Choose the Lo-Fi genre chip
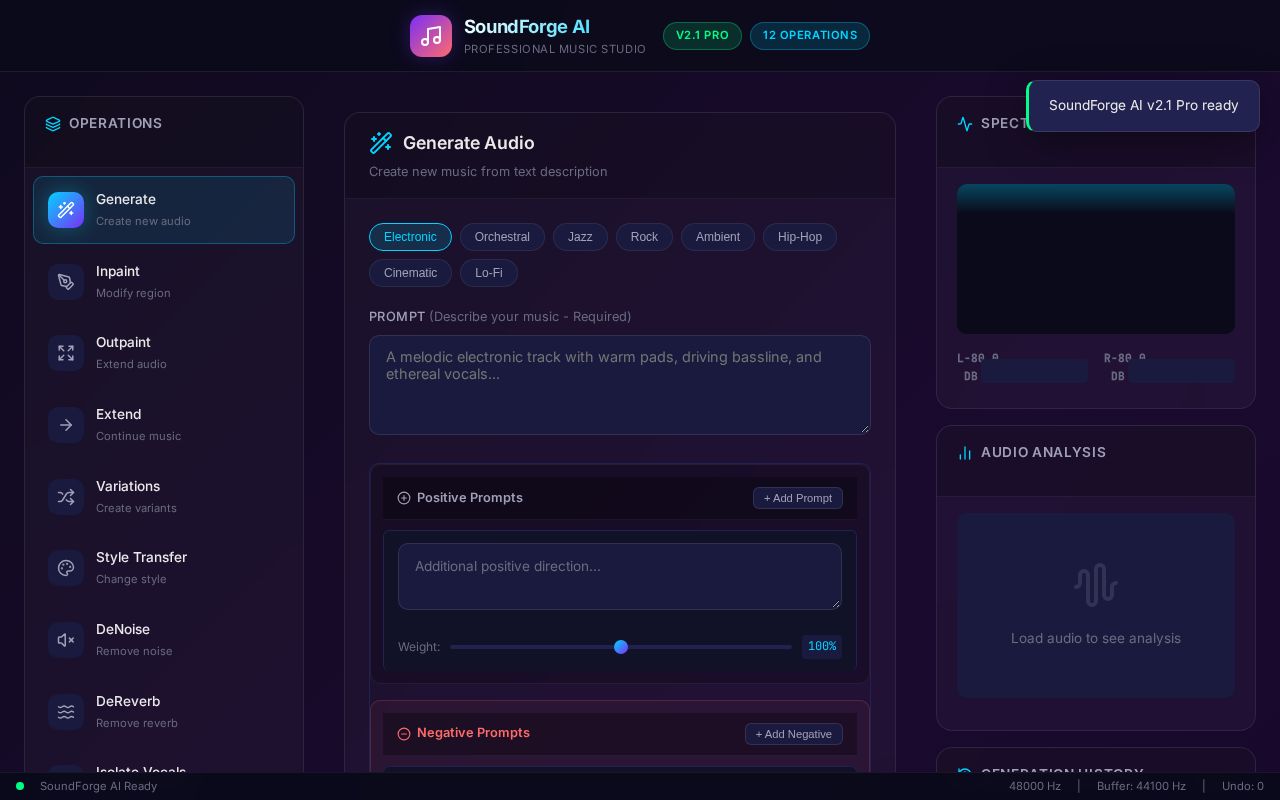This screenshot has height=800, width=1280. click(489, 273)
